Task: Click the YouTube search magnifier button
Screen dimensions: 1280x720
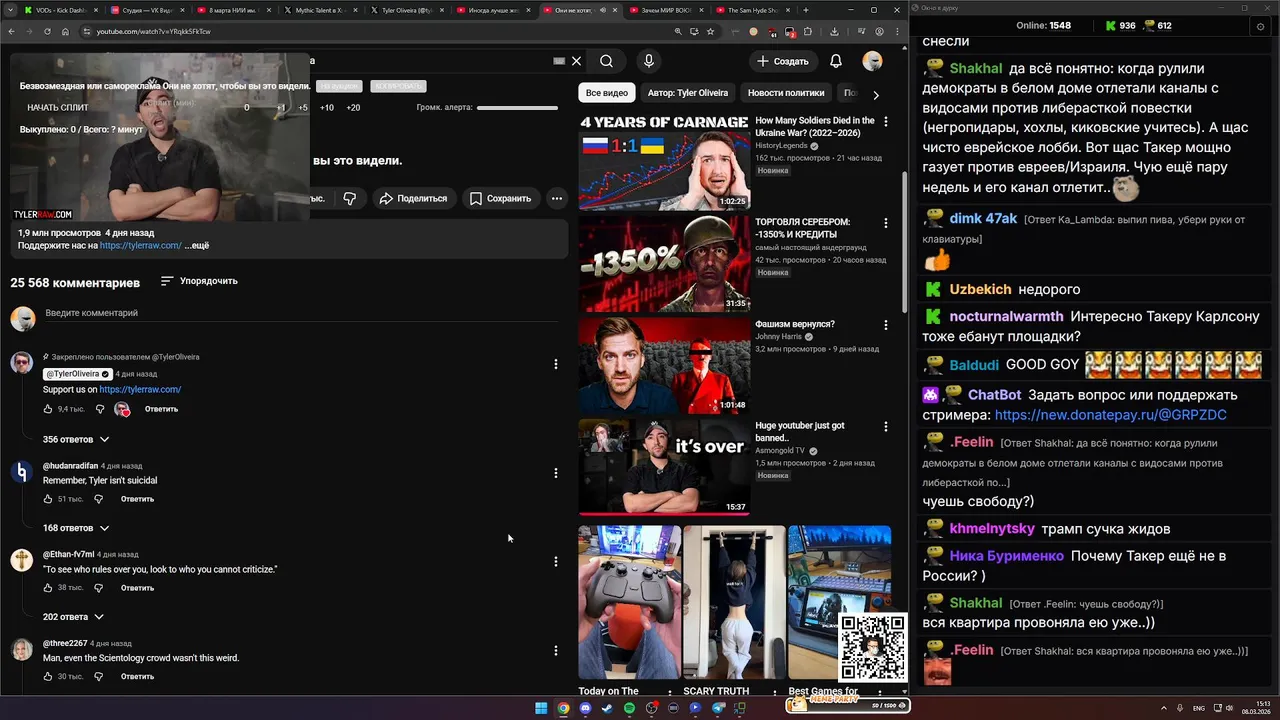Action: click(607, 61)
